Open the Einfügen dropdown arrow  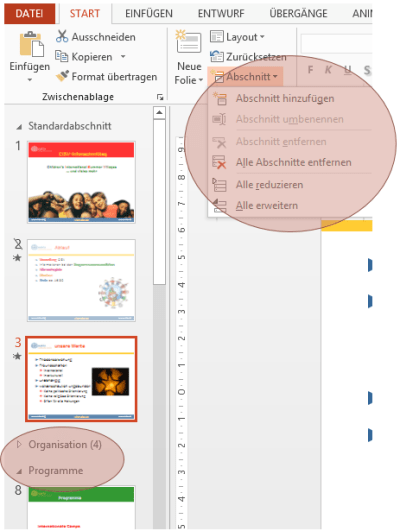tap(30, 80)
